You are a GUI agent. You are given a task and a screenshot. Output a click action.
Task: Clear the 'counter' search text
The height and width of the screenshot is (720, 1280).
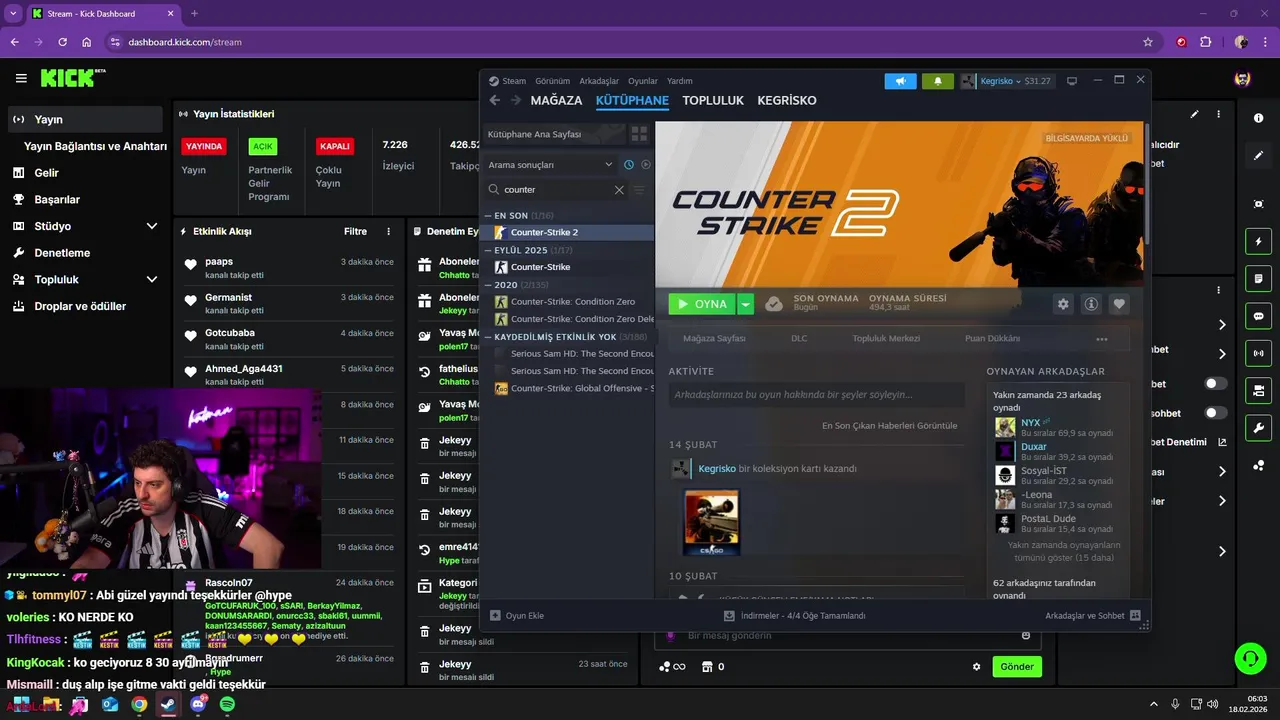tap(619, 189)
